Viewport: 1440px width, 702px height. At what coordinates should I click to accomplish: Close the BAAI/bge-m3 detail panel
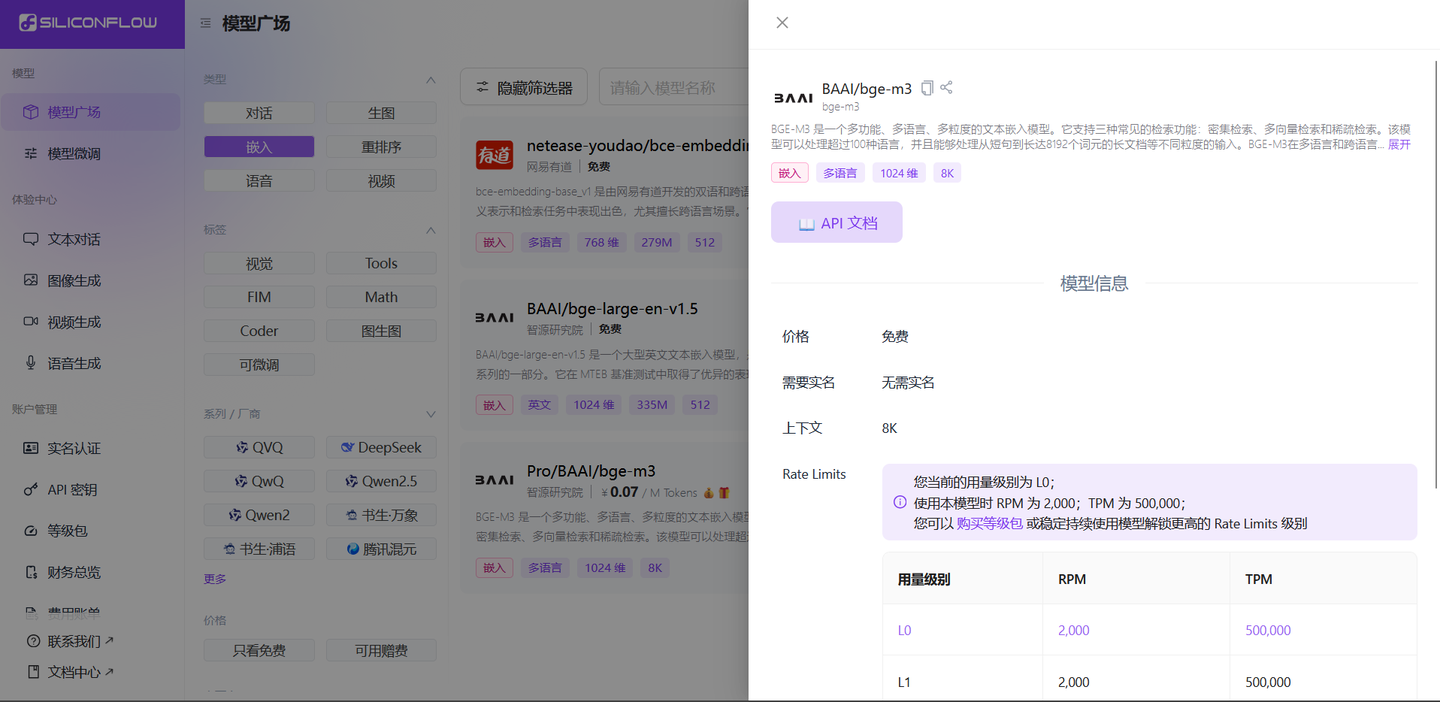(782, 23)
